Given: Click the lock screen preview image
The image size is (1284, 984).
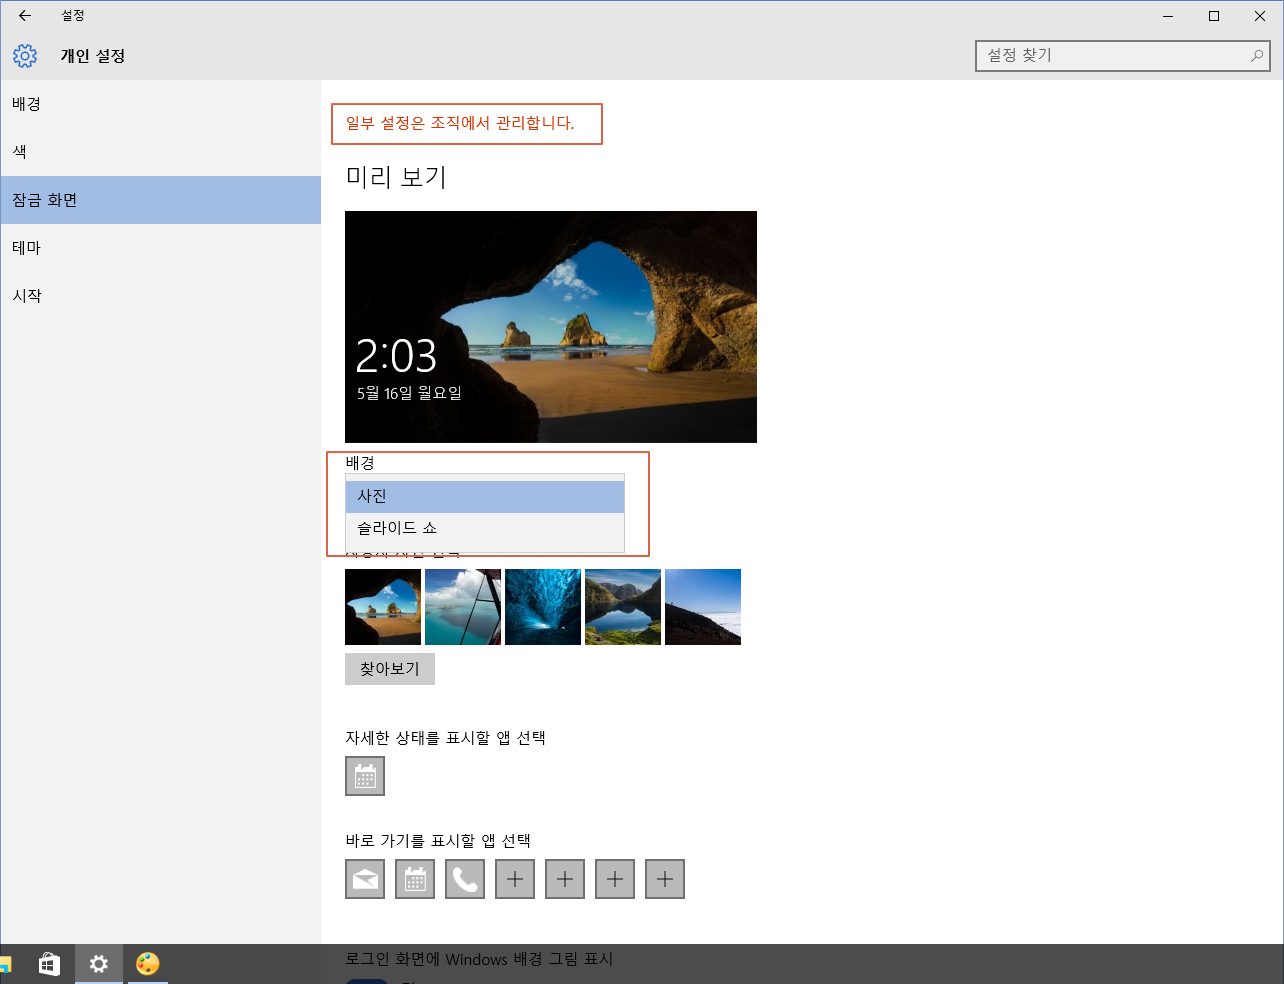Looking at the screenshot, I should (551, 327).
